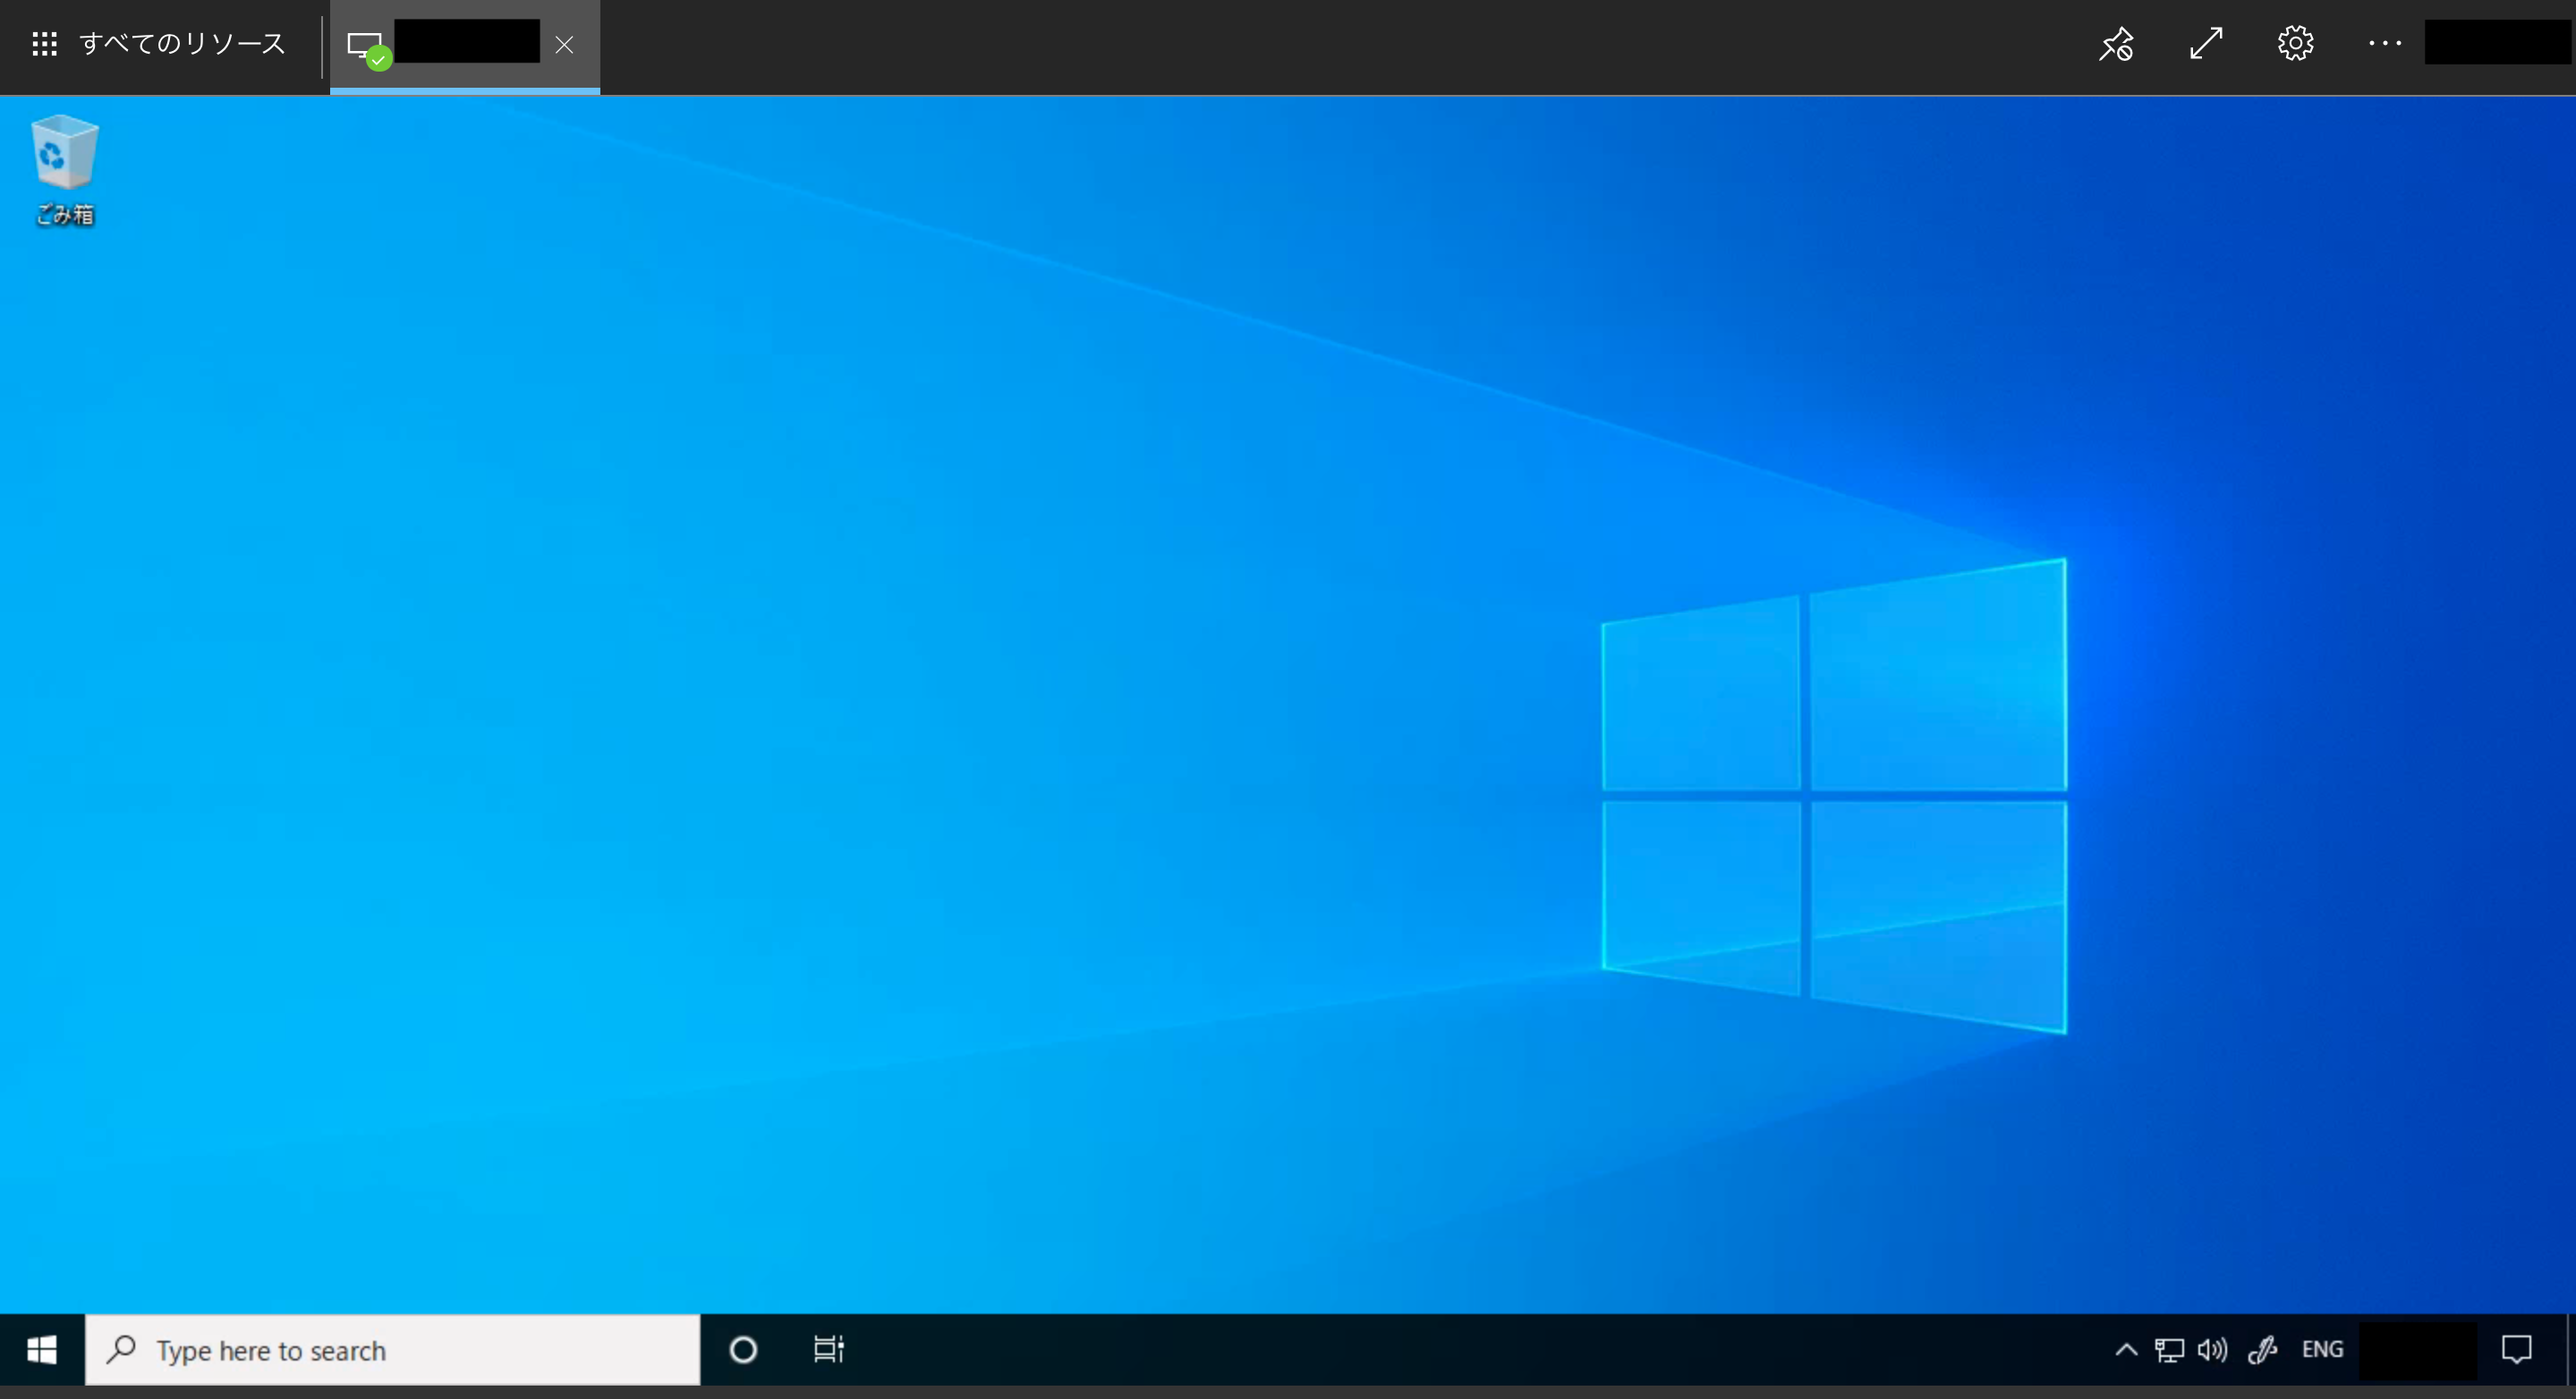Open the Windows Start menu
This screenshot has height=1399, width=2576.
click(x=42, y=1350)
